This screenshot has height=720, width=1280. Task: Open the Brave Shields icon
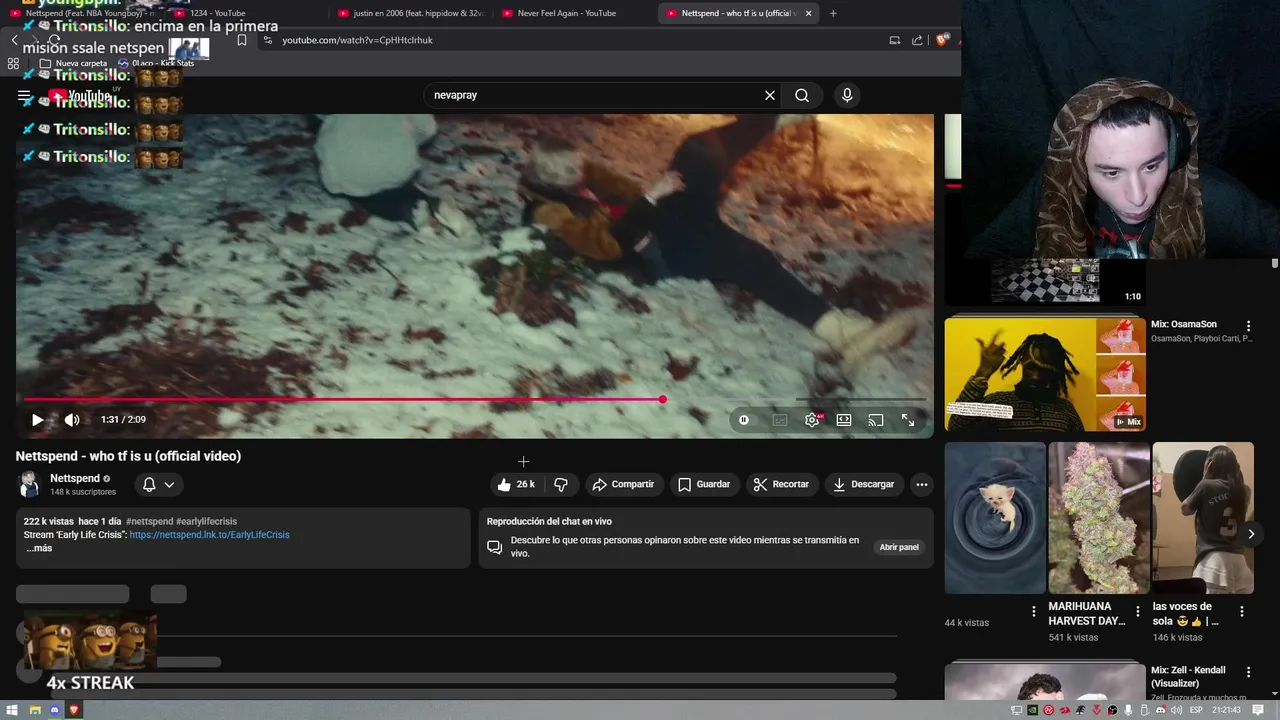pos(942,40)
